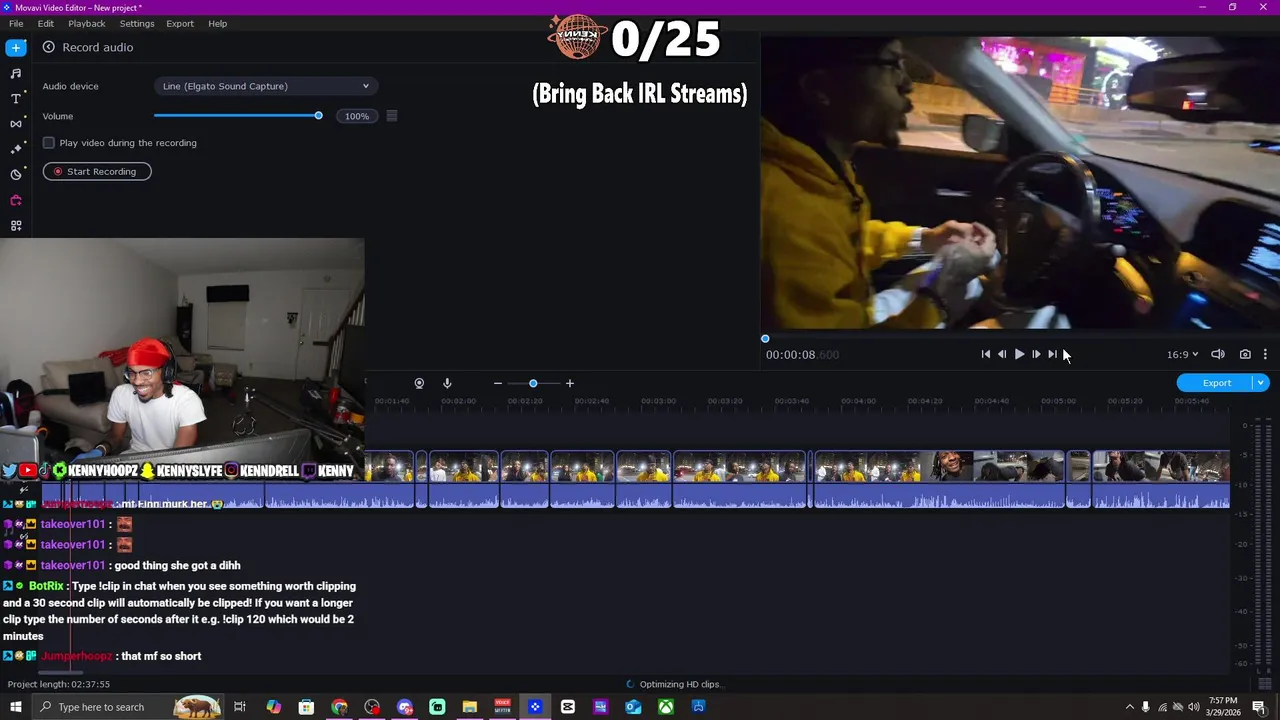Open player more options three dots
The height and width of the screenshot is (720, 1280).
[1265, 354]
